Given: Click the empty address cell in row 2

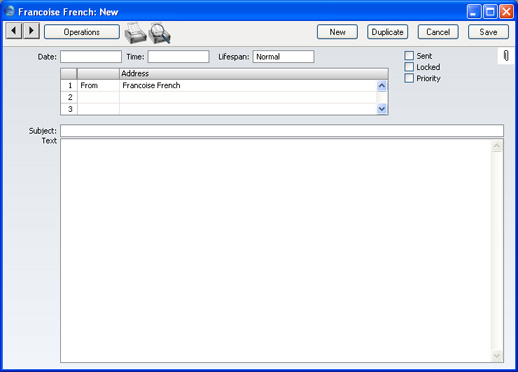Looking at the screenshot, I should tap(248, 97).
